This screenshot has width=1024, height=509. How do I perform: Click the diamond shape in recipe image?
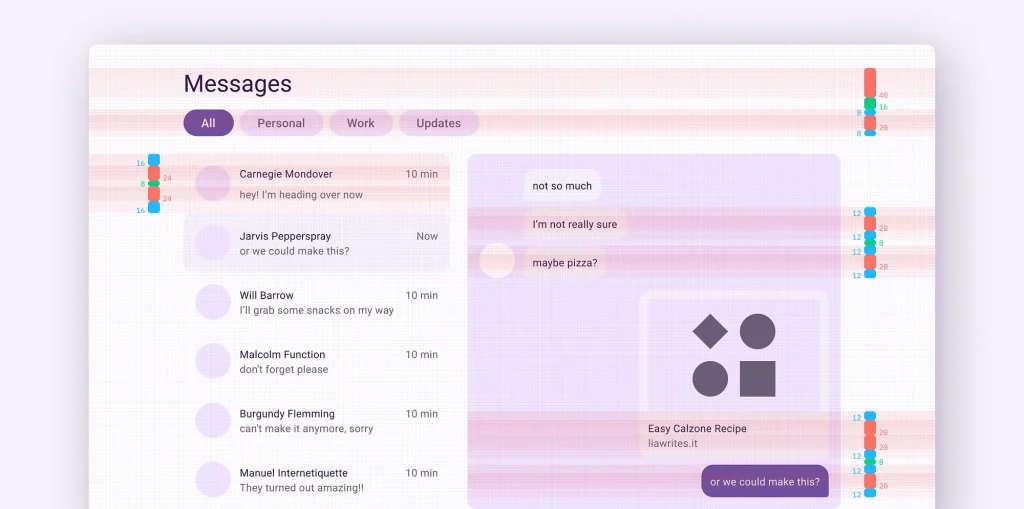(710, 332)
